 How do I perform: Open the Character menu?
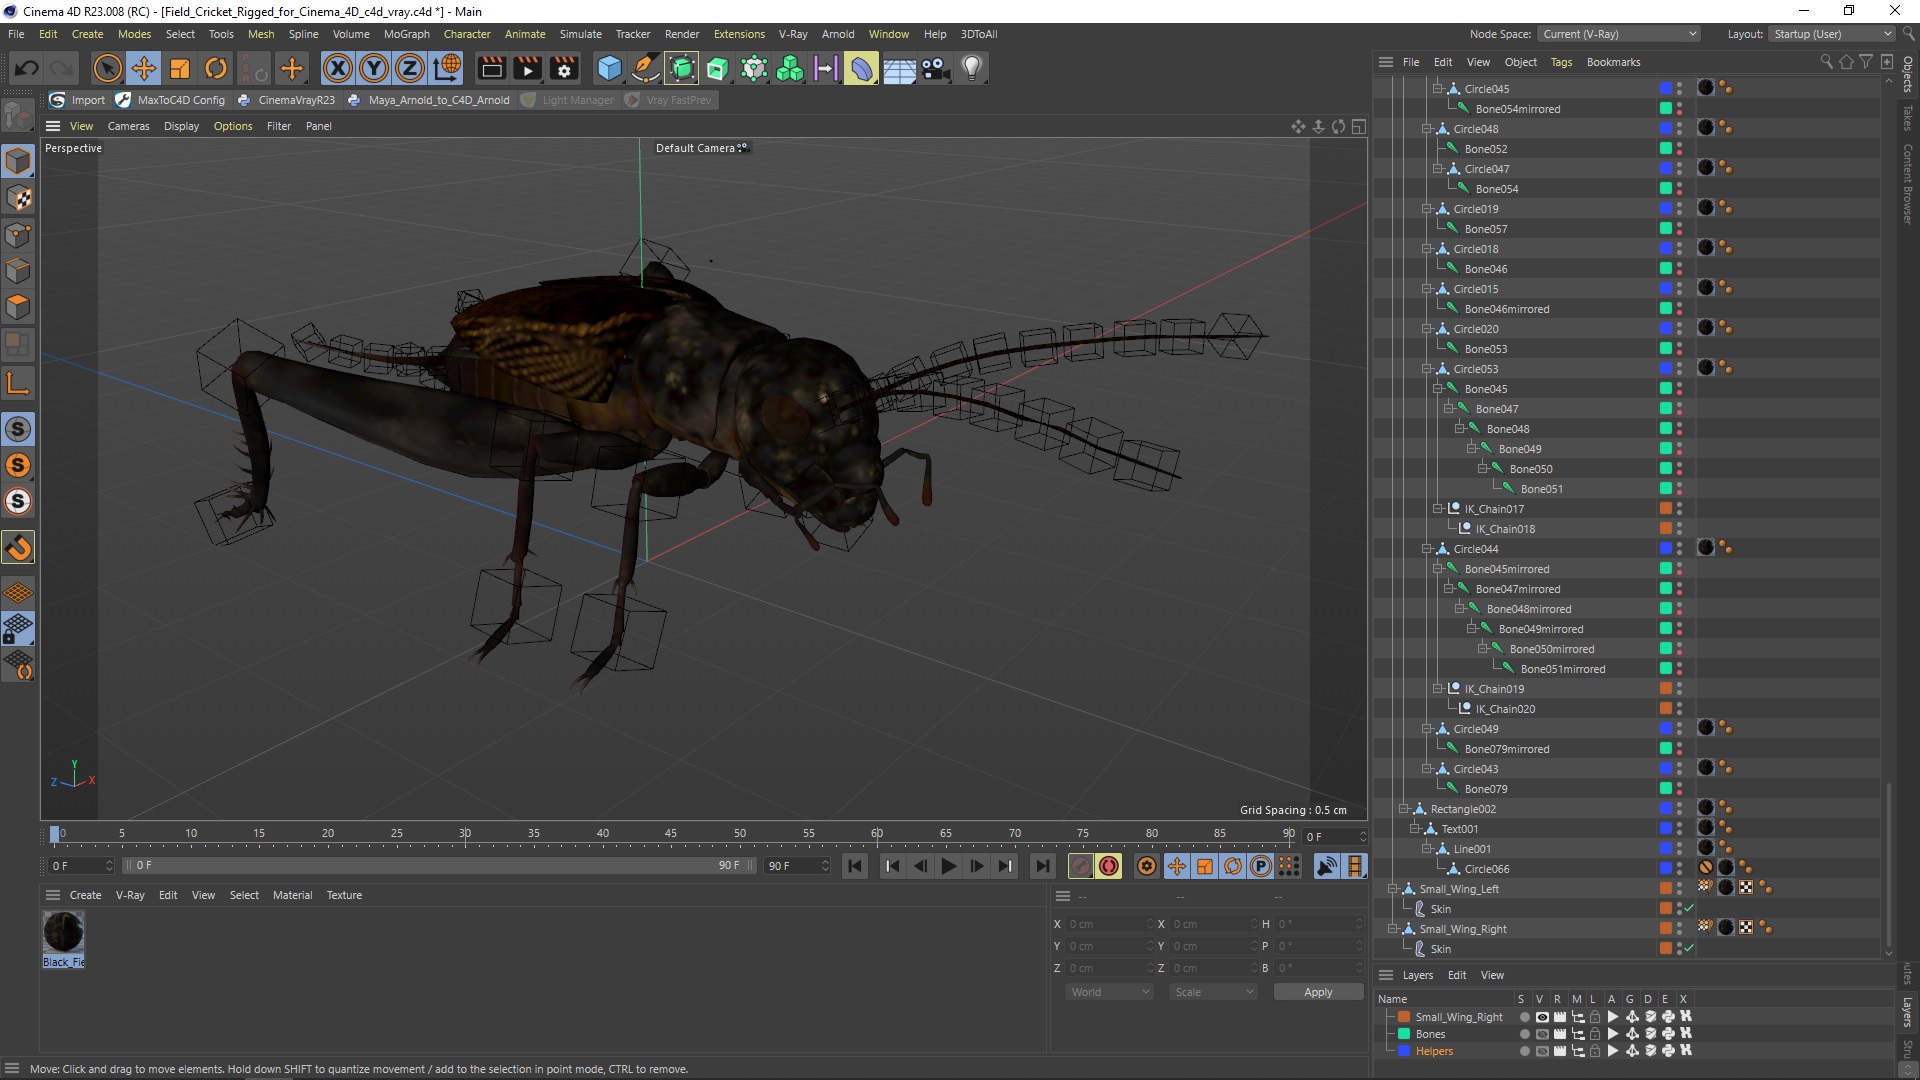(x=467, y=34)
